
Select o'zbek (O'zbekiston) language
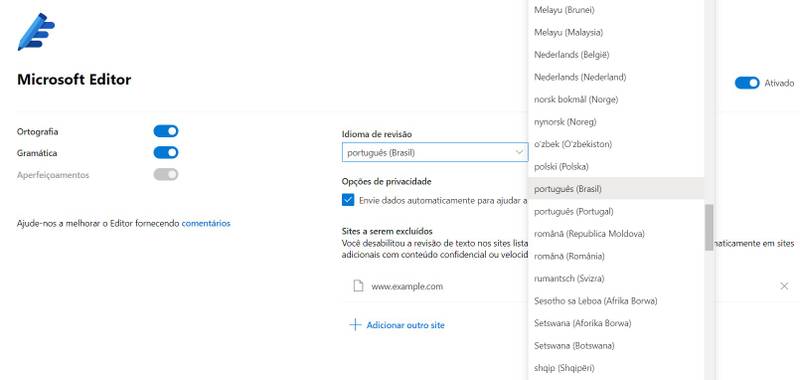(616, 144)
